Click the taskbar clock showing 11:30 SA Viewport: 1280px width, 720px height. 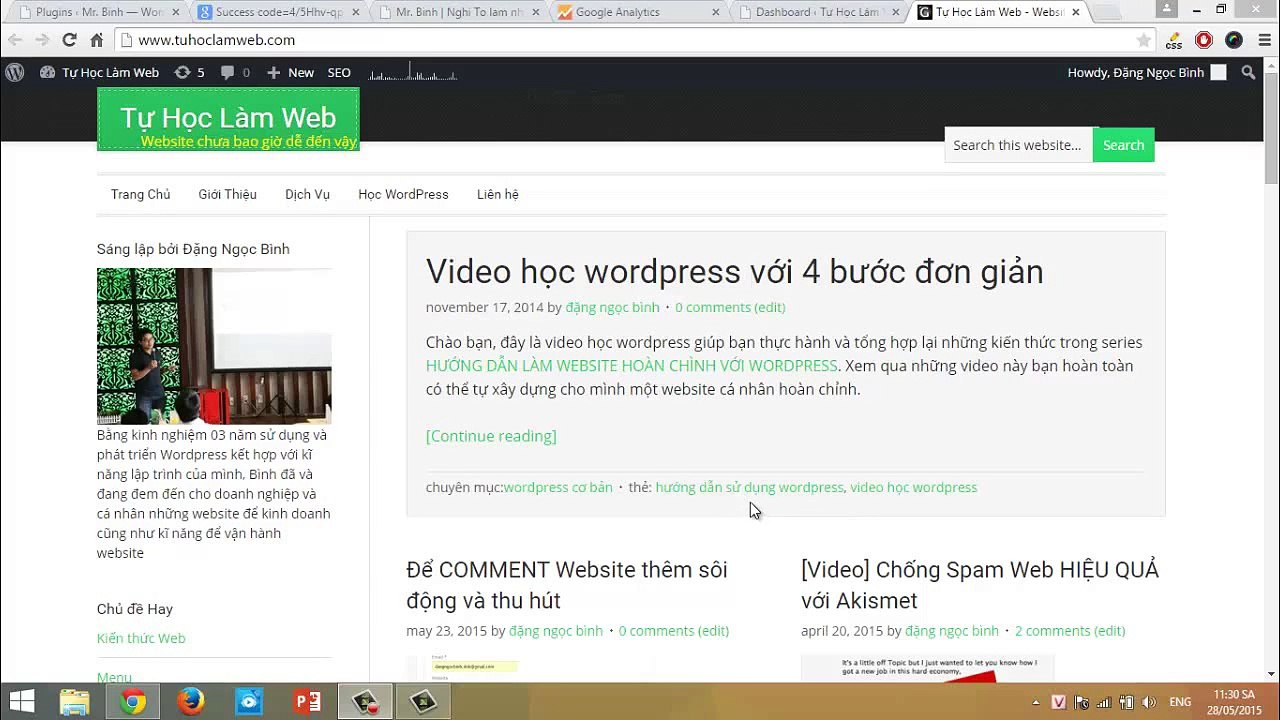tap(1234, 702)
